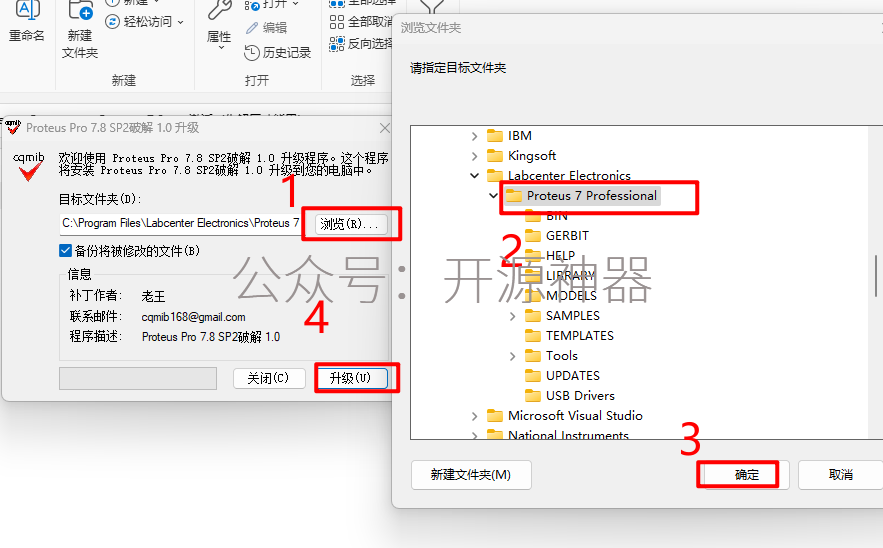
Task: Select the National Instruments folder
Action: click(568, 435)
